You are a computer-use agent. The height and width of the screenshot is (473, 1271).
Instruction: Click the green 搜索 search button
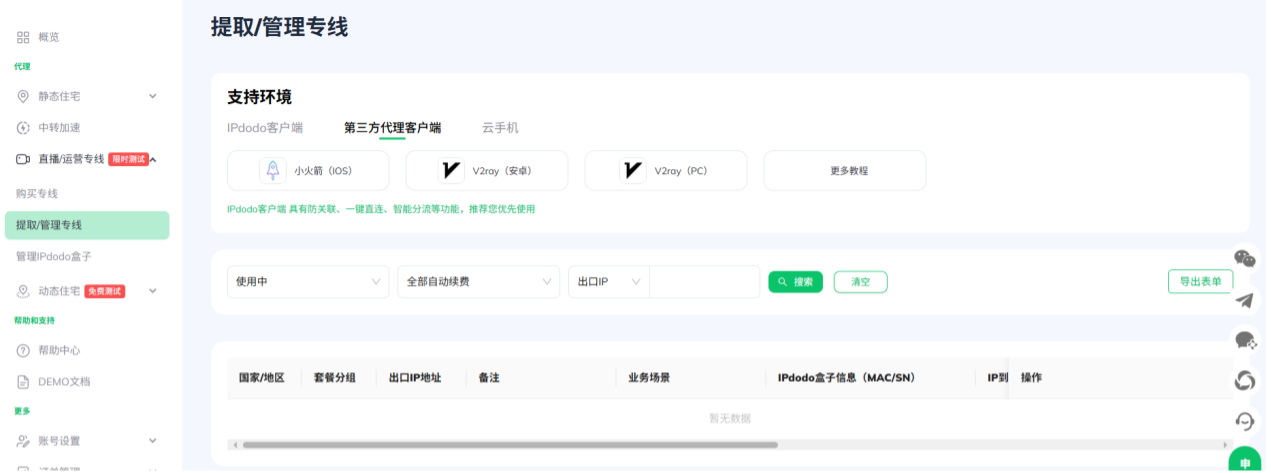[795, 282]
